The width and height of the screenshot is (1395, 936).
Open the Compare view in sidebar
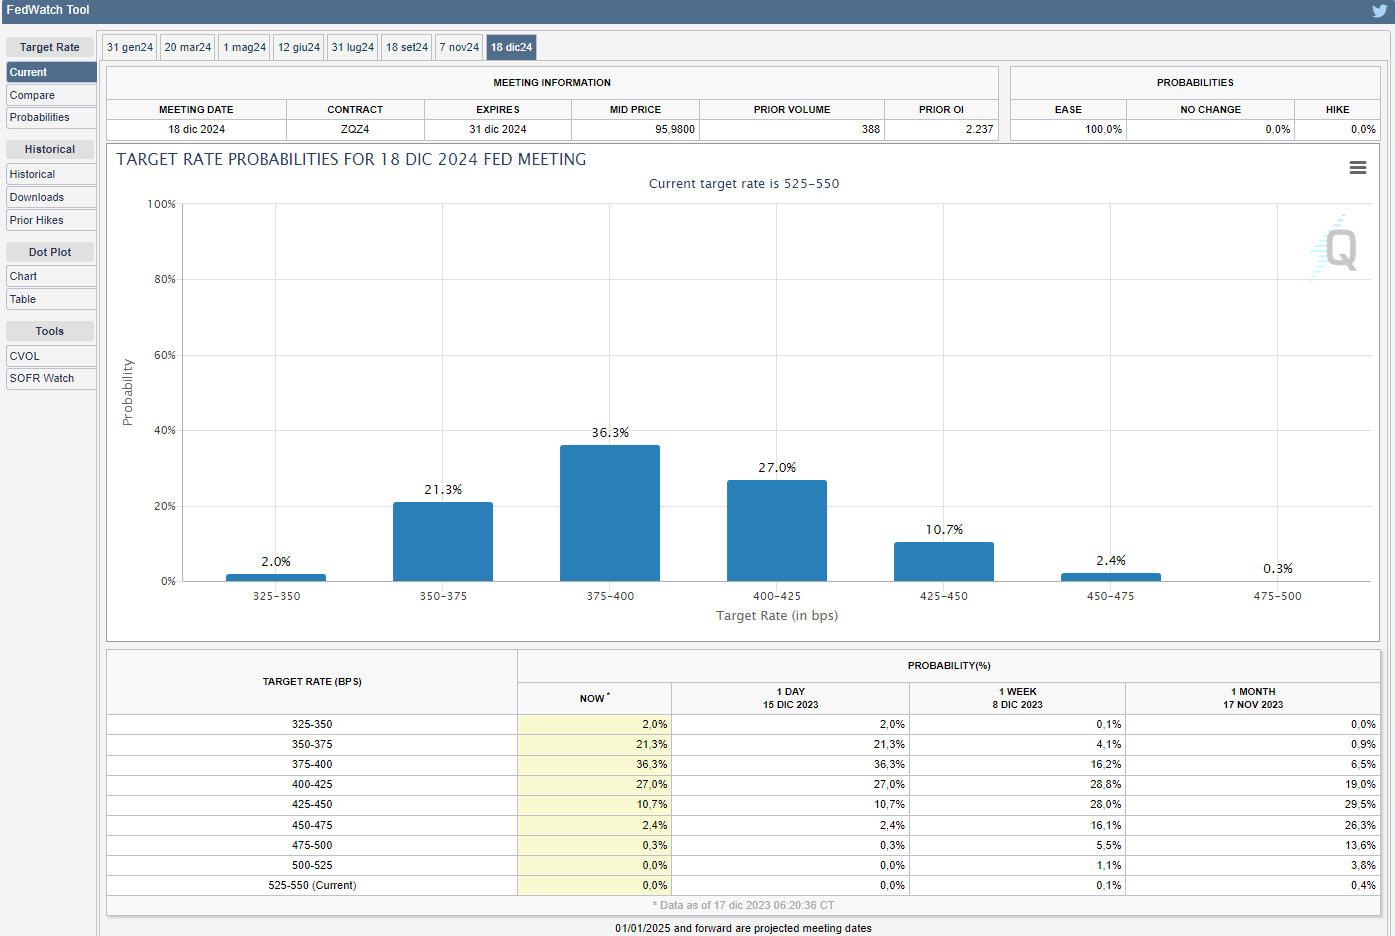[51, 95]
